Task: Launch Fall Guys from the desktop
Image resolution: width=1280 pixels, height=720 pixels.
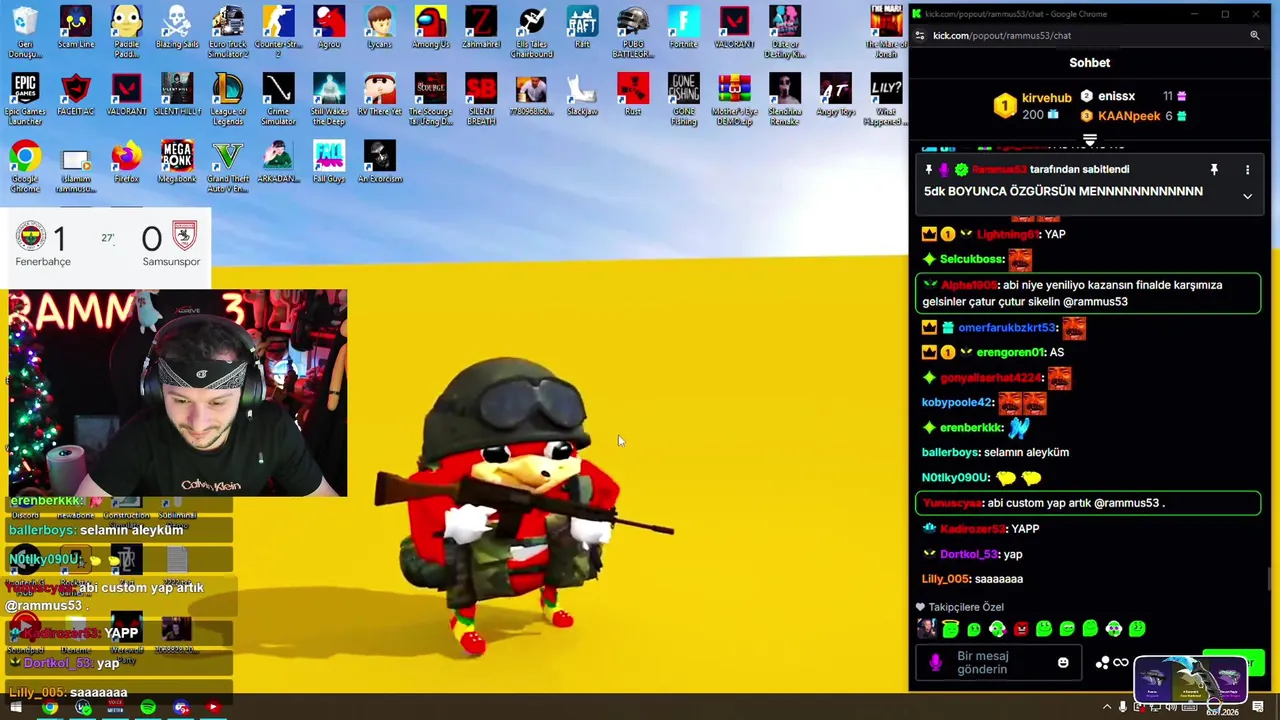Action: (x=329, y=162)
